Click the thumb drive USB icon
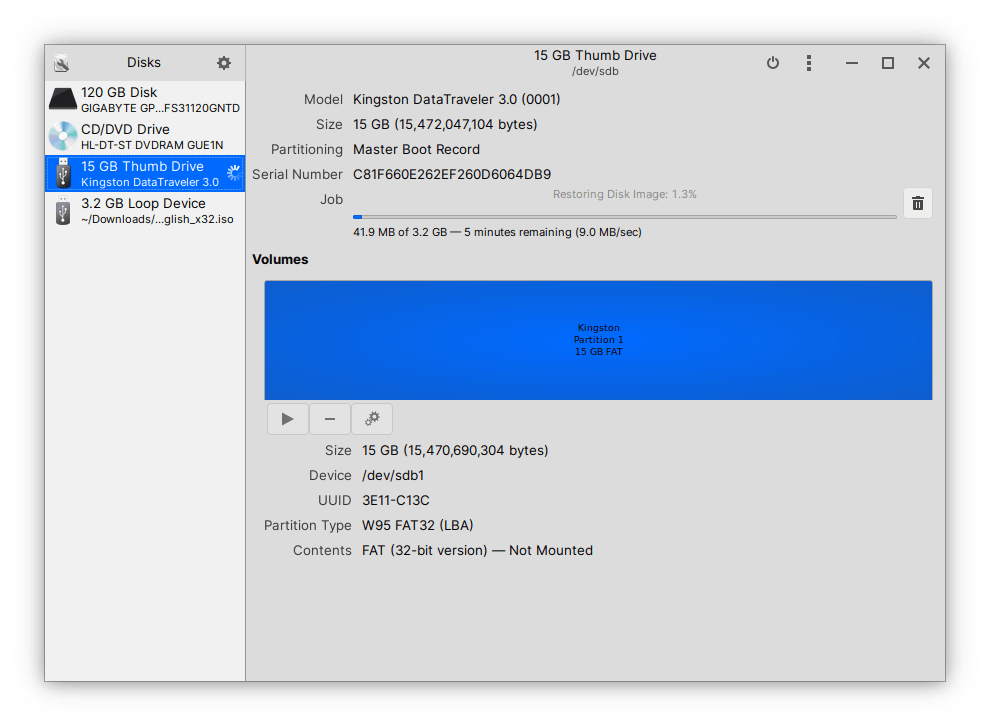Screen dimensions: 990x726 (63, 173)
